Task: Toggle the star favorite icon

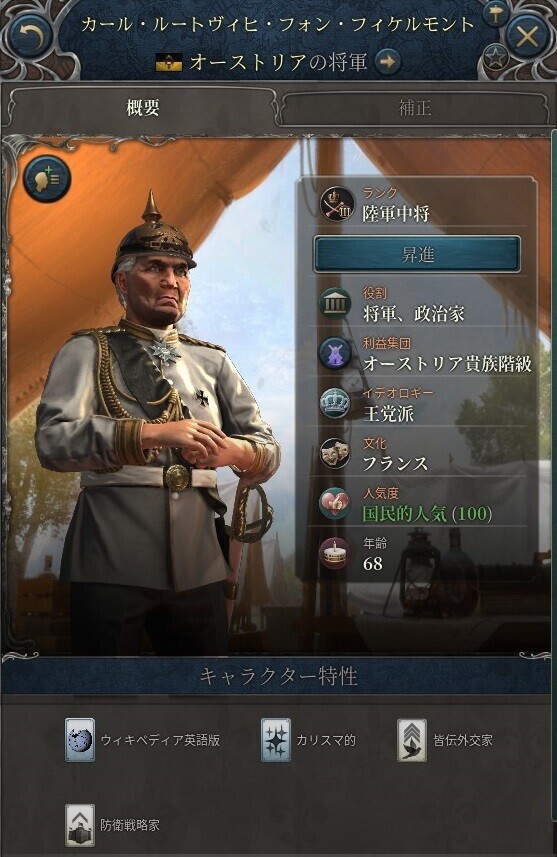Action: point(495,57)
